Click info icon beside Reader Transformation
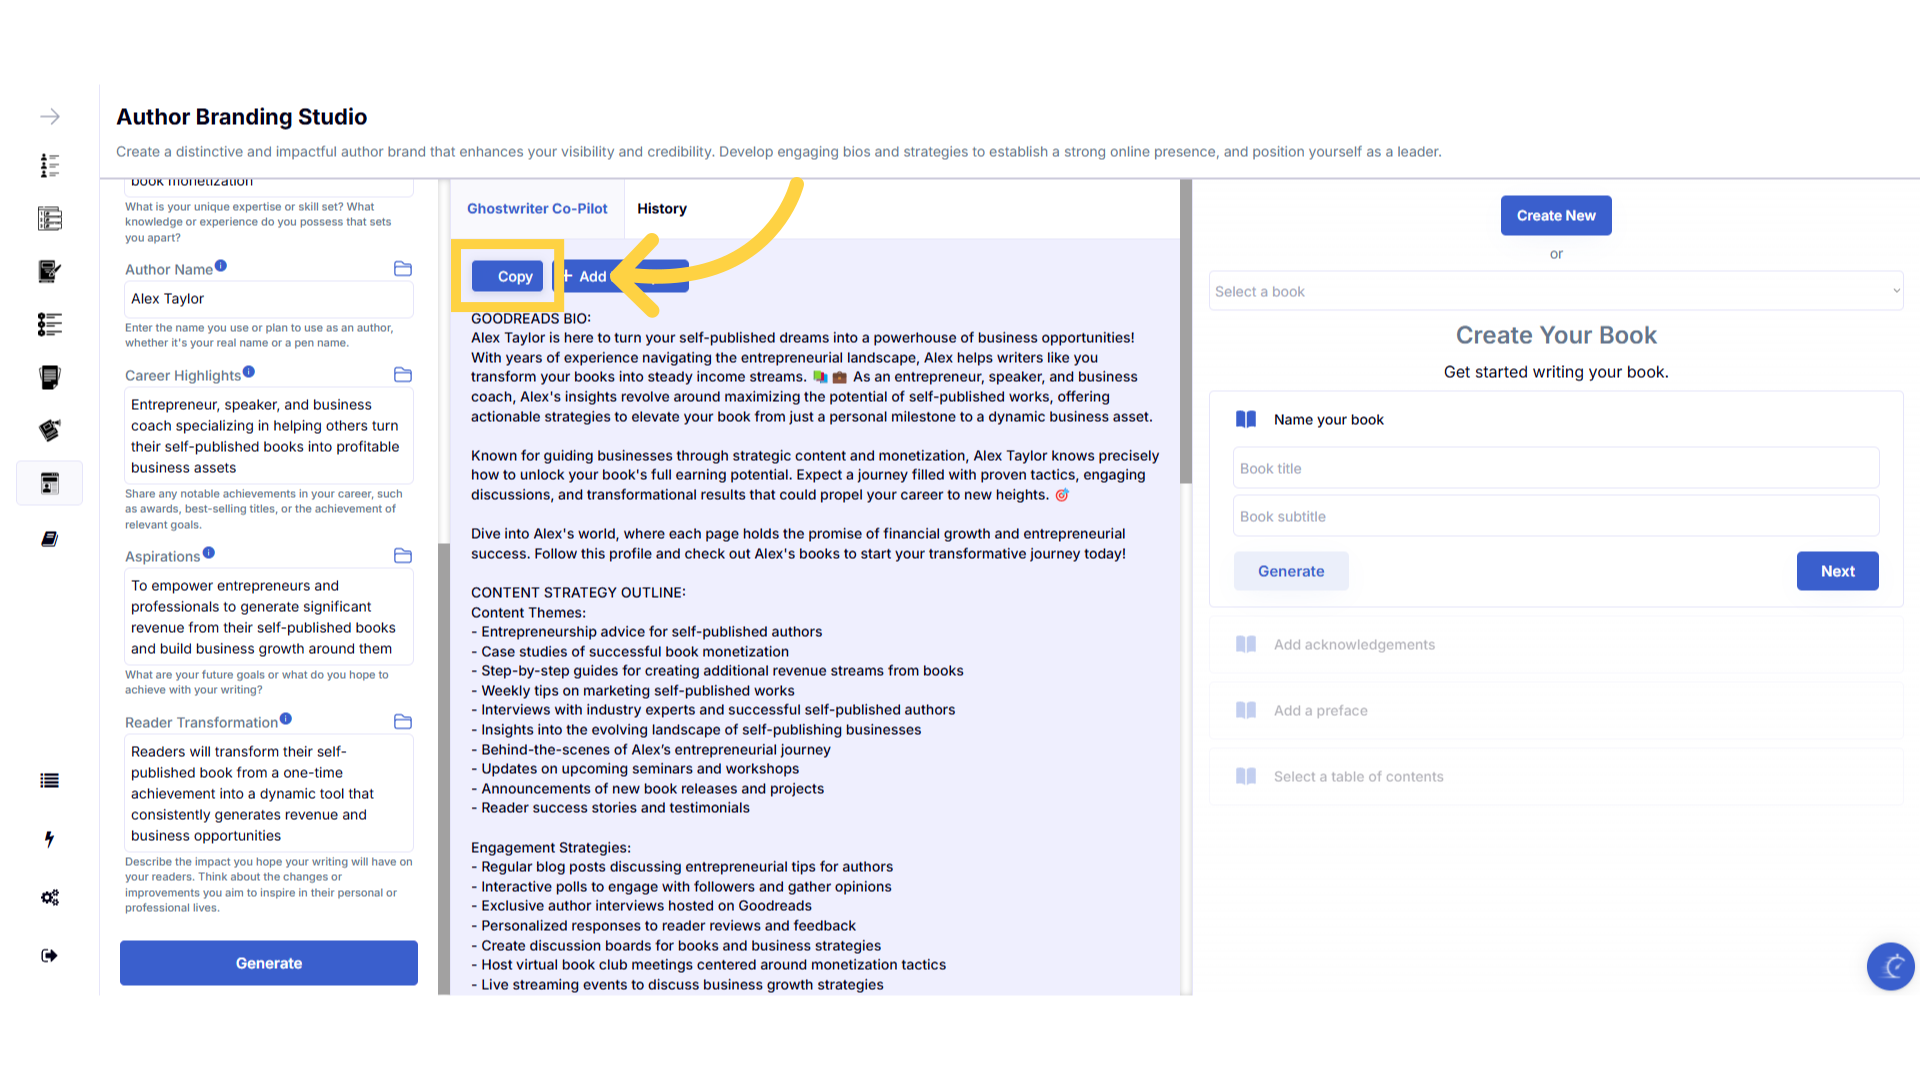 [x=286, y=719]
